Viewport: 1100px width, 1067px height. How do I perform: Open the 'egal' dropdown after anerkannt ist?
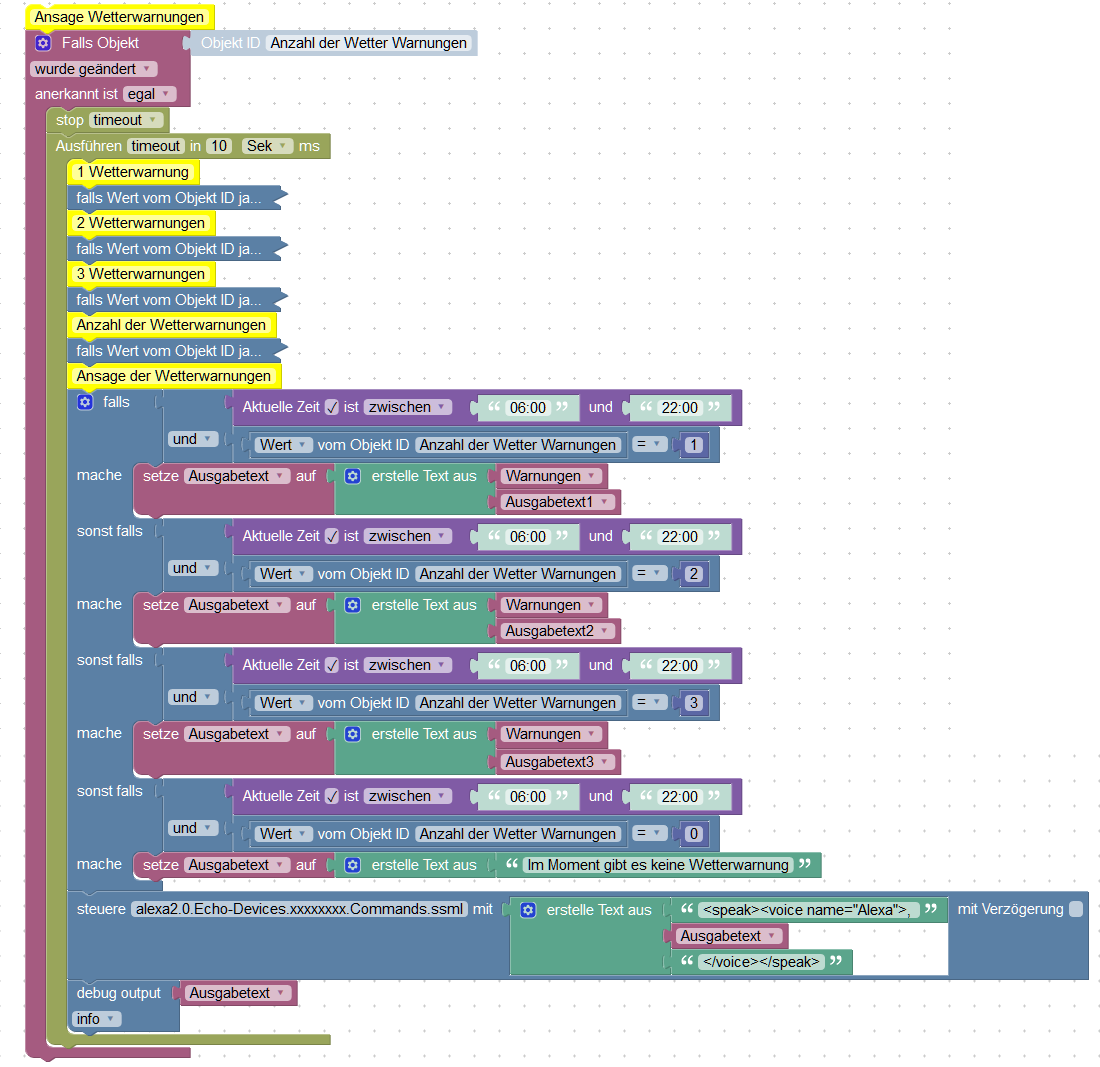point(149,94)
